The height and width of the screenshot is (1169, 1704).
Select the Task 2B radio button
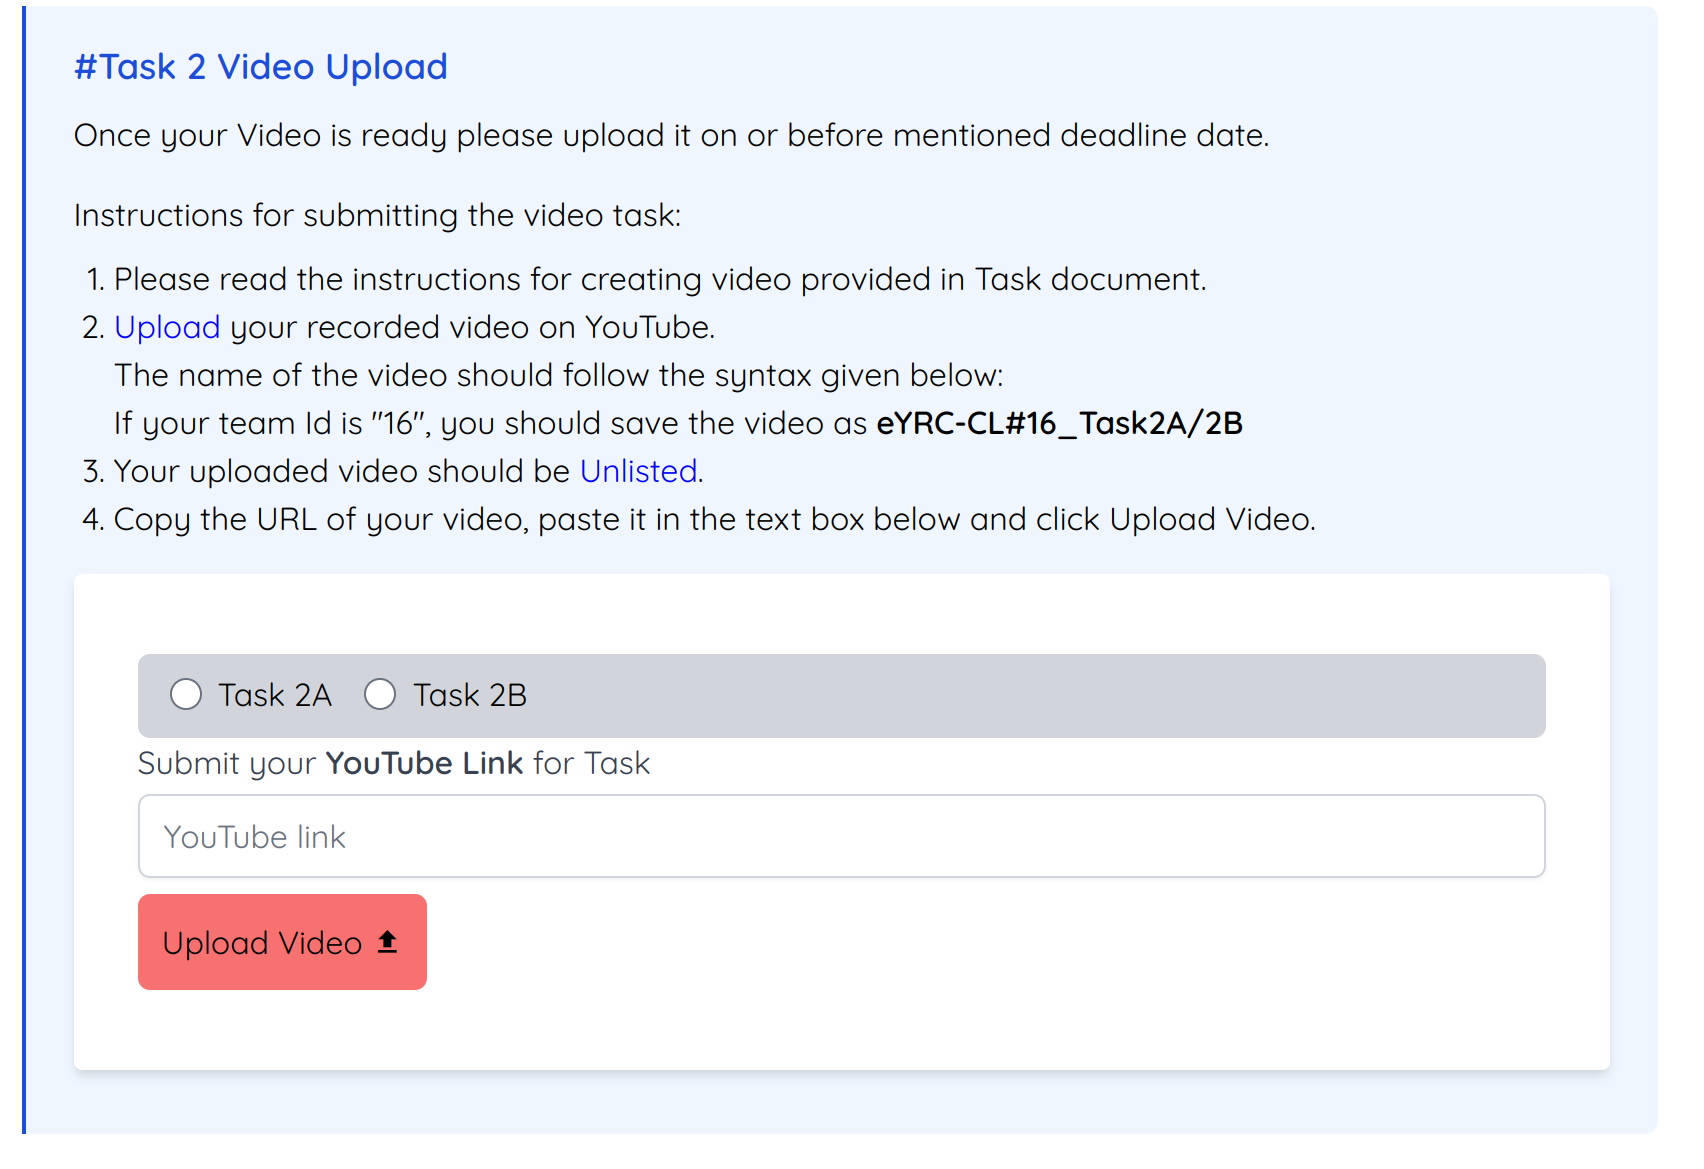point(380,694)
